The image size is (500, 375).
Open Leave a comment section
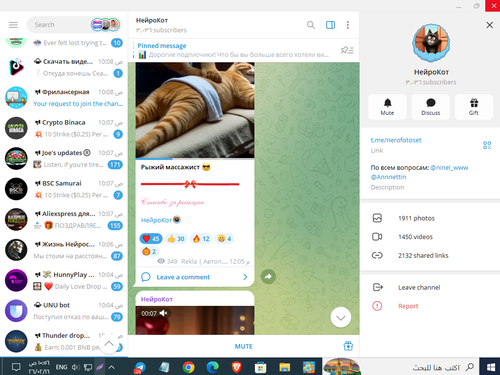click(x=195, y=277)
